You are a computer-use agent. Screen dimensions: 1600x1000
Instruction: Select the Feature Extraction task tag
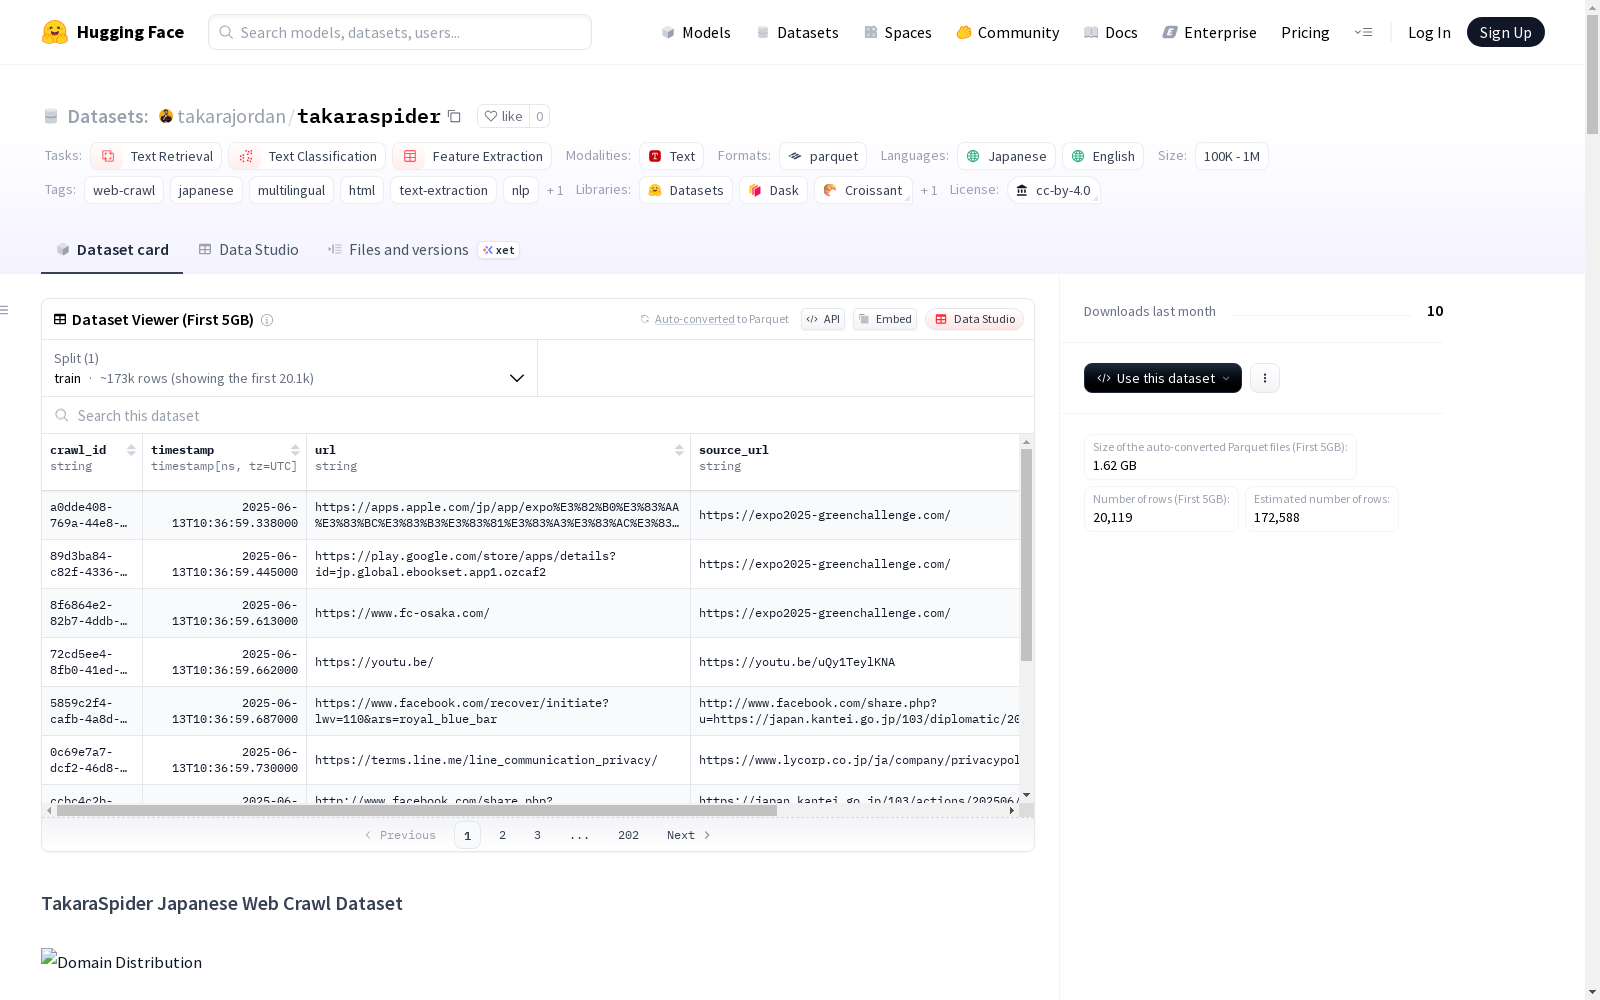[472, 156]
